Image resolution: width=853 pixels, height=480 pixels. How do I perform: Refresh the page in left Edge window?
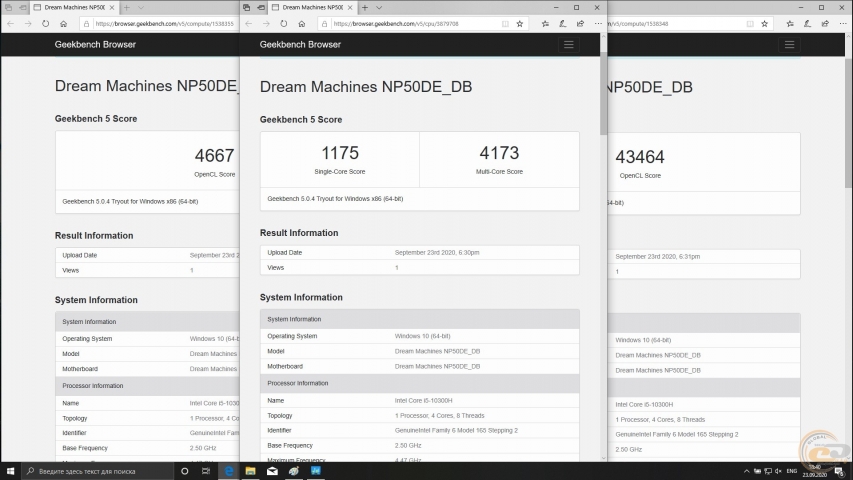(x=46, y=24)
